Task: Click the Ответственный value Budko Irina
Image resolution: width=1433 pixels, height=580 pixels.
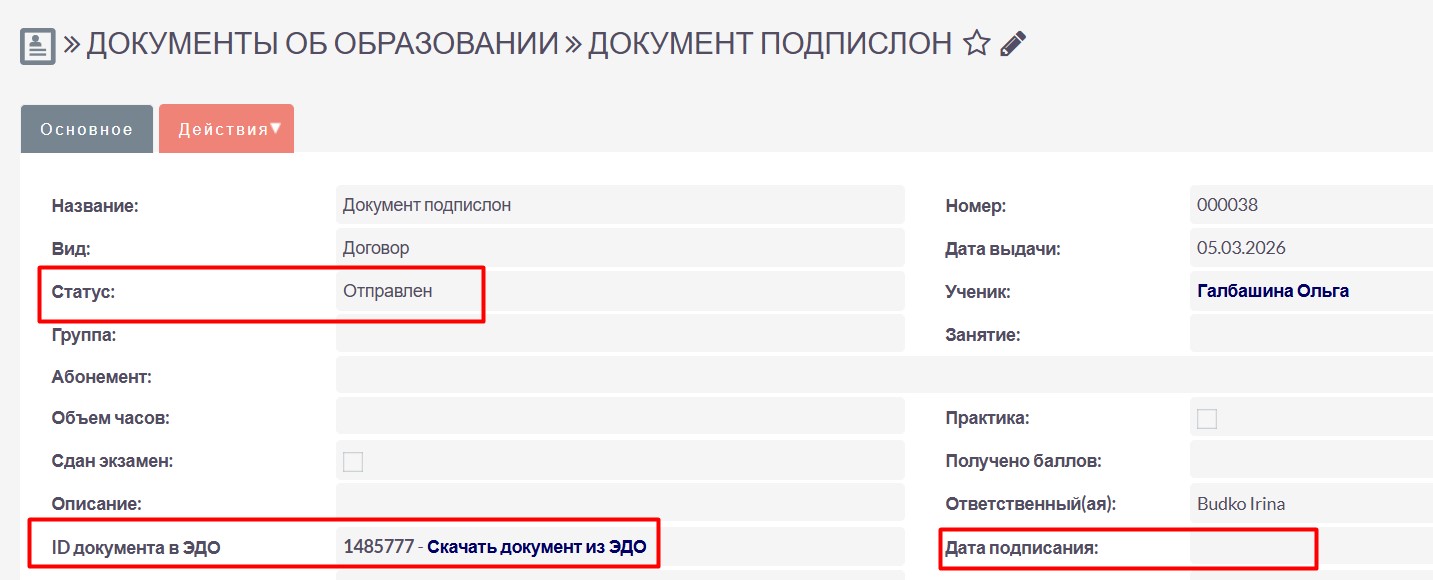Action: tap(1240, 504)
